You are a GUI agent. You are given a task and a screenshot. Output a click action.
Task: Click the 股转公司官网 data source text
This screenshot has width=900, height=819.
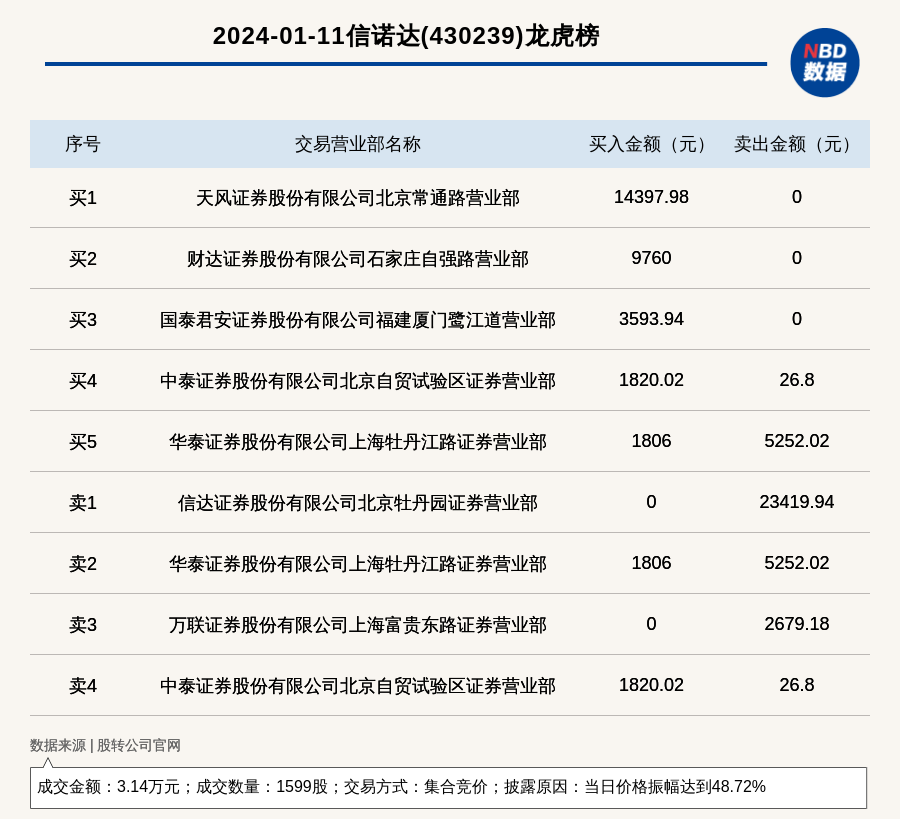(138, 745)
